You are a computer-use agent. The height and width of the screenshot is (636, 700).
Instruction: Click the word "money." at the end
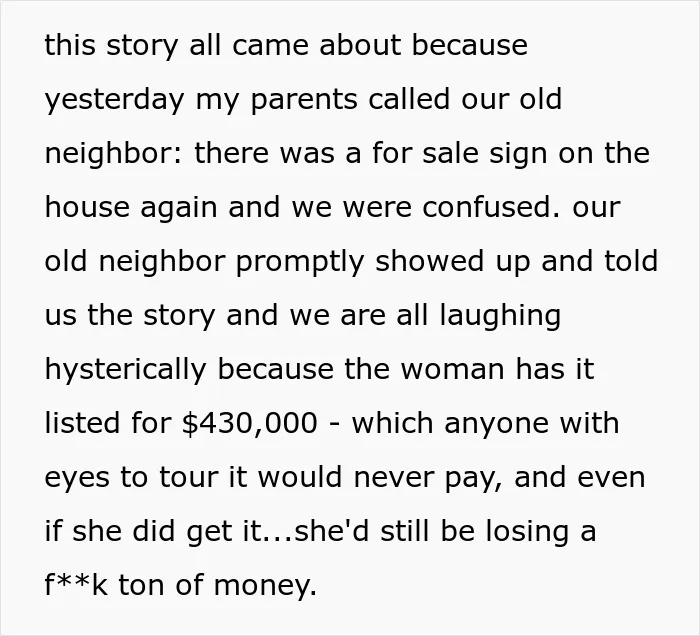[265, 586]
